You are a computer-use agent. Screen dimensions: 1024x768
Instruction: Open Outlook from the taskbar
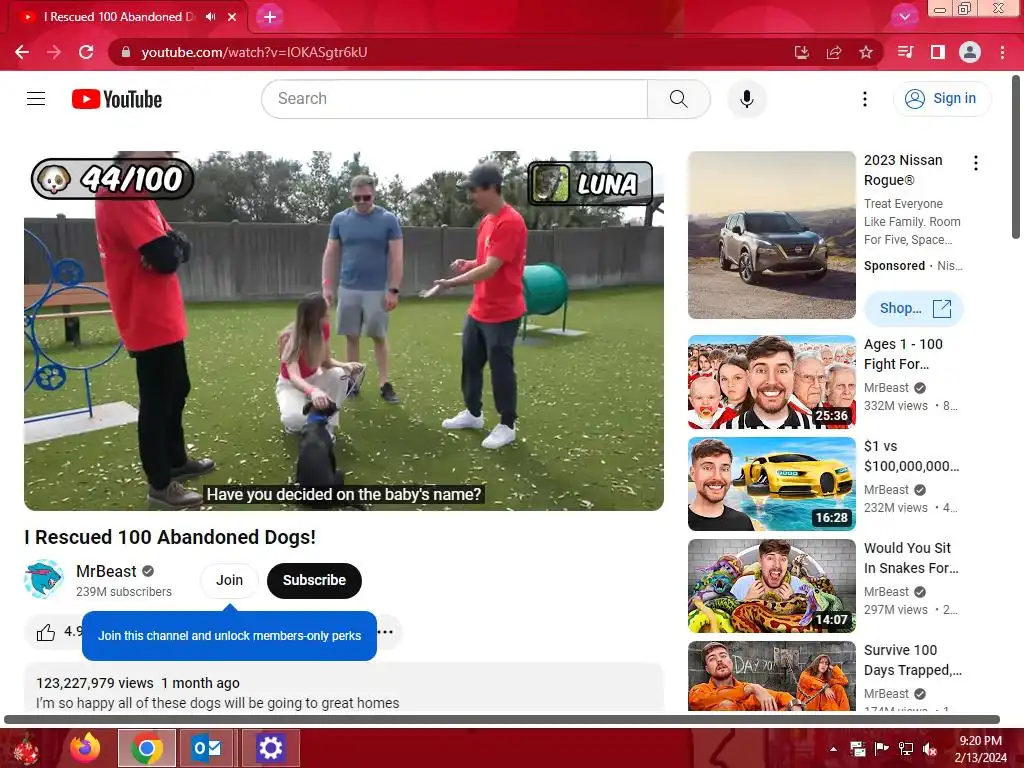click(x=207, y=748)
